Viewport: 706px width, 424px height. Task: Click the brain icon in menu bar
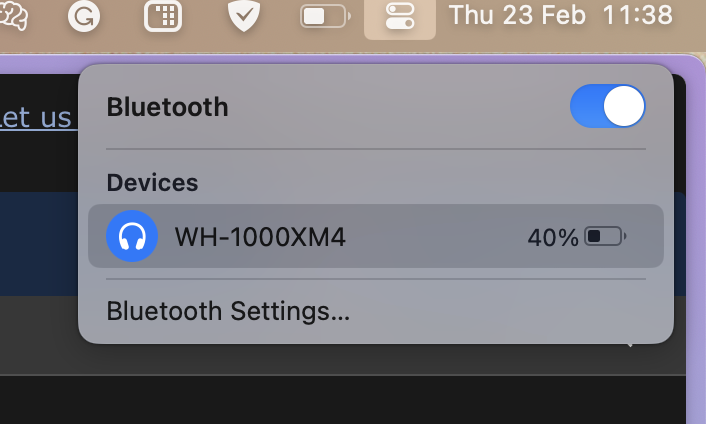(x=14, y=16)
